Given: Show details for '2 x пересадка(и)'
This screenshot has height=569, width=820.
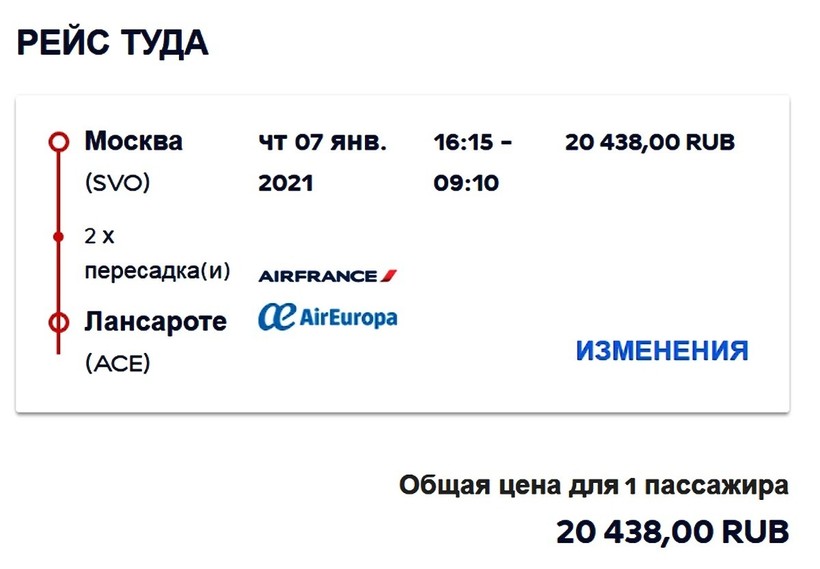Looking at the screenshot, I should (156, 255).
